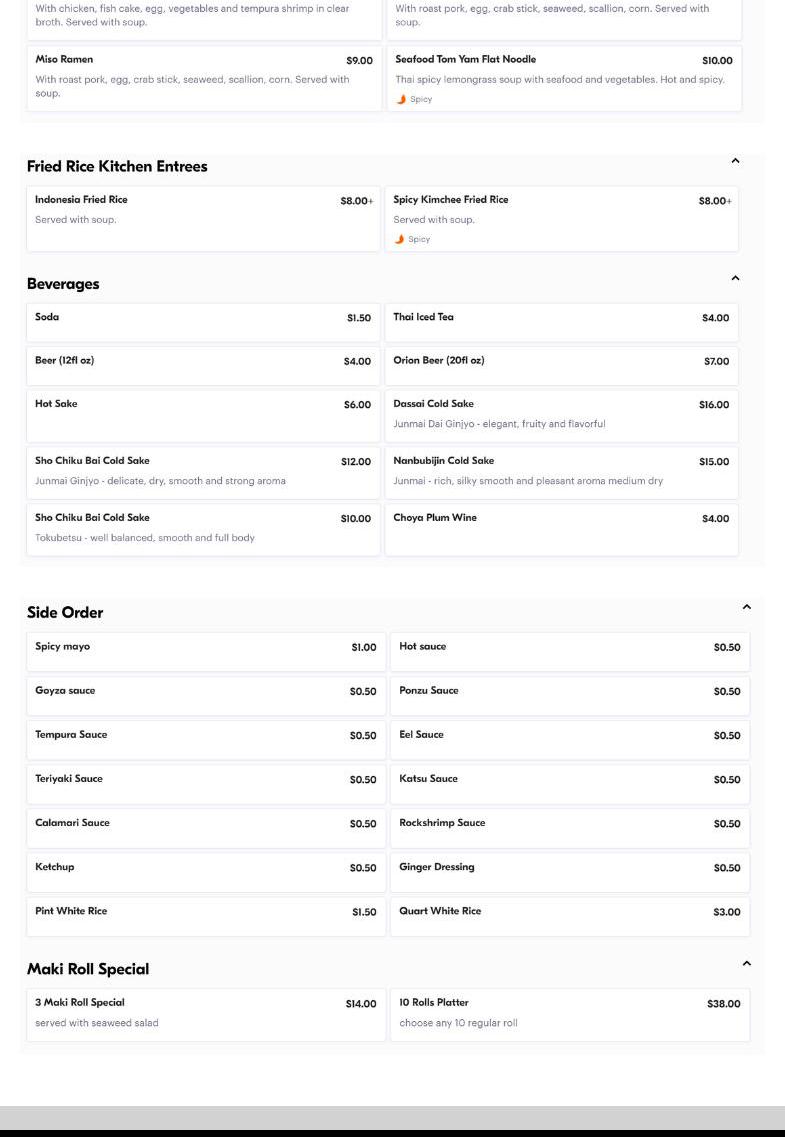Choose the Dassai Cold Sake item

(561, 415)
